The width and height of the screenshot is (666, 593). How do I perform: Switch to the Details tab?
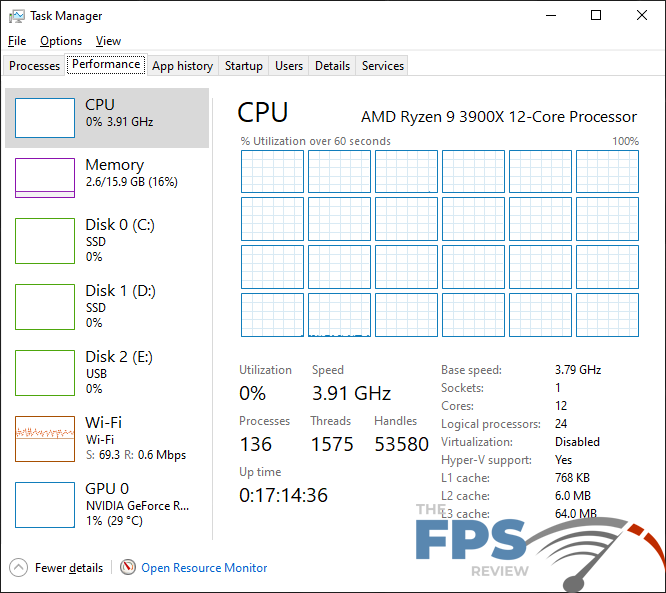coord(333,66)
